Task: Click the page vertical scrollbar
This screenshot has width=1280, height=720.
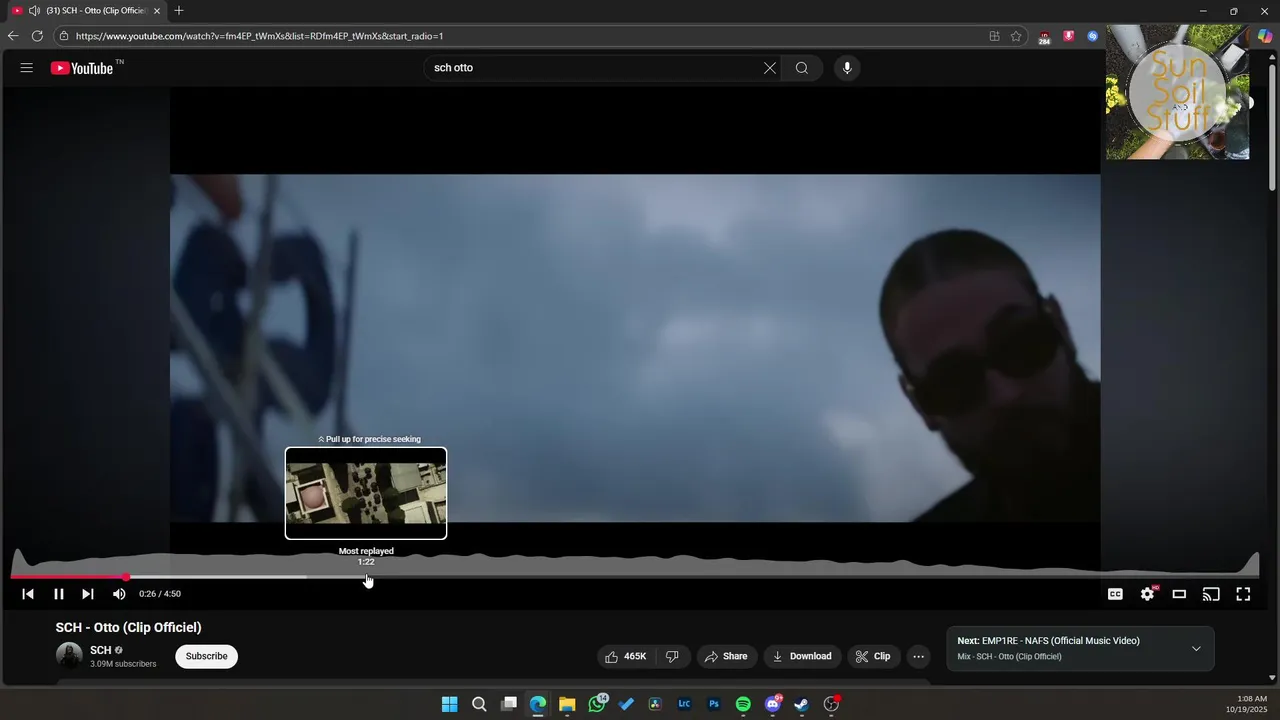Action: 1272,130
